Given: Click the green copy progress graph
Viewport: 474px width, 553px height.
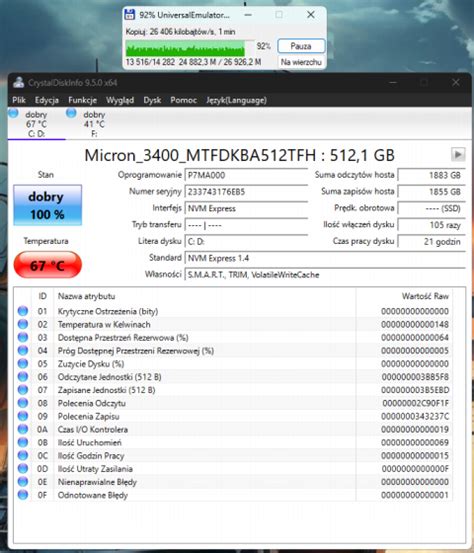Looking at the screenshot, I should pos(185,48).
